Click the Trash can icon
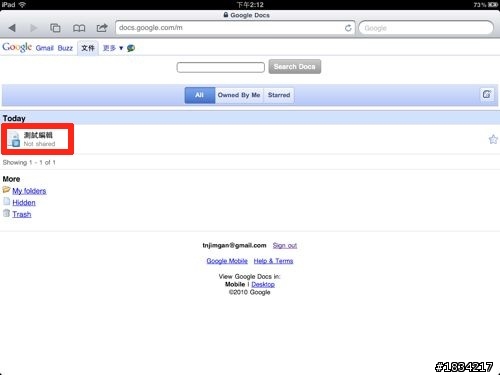The image size is (500, 375). (x=6, y=213)
